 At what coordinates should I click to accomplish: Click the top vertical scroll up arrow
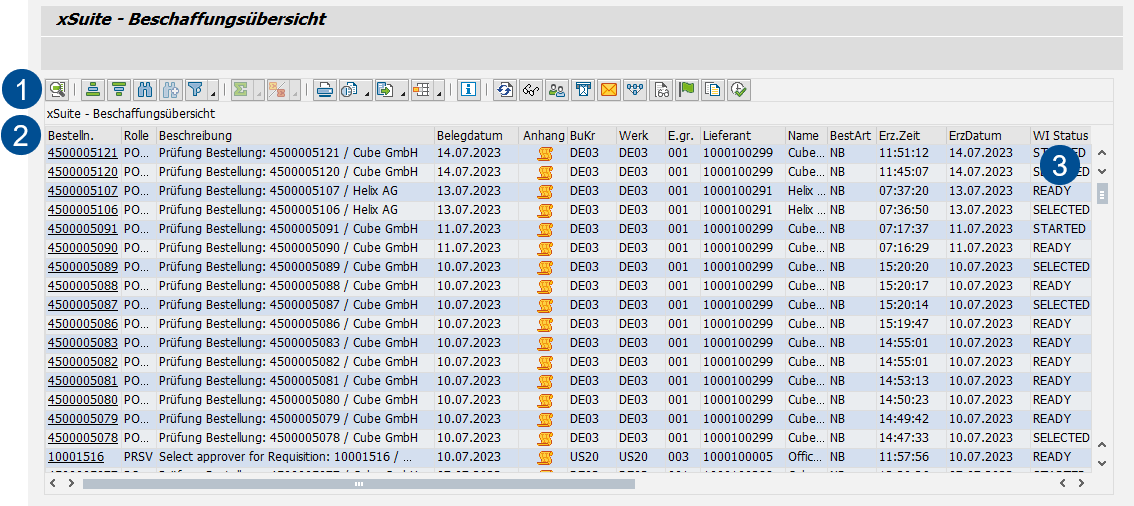click(x=1101, y=153)
